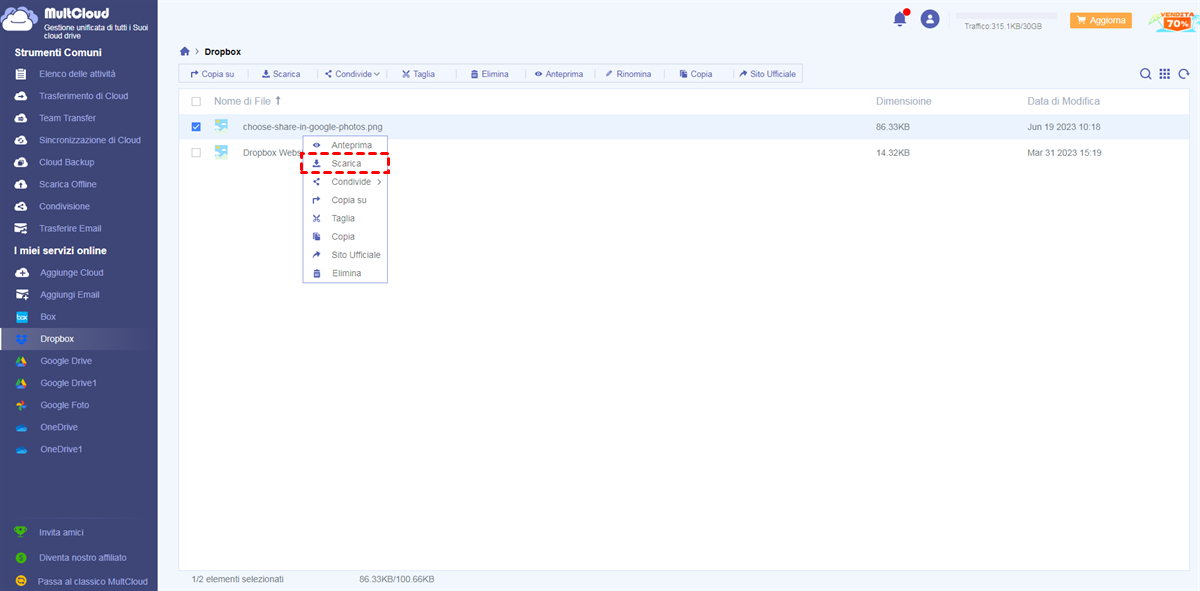1200x591 pixels.
Task: Click Copia su toolbar button
Action: point(212,74)
